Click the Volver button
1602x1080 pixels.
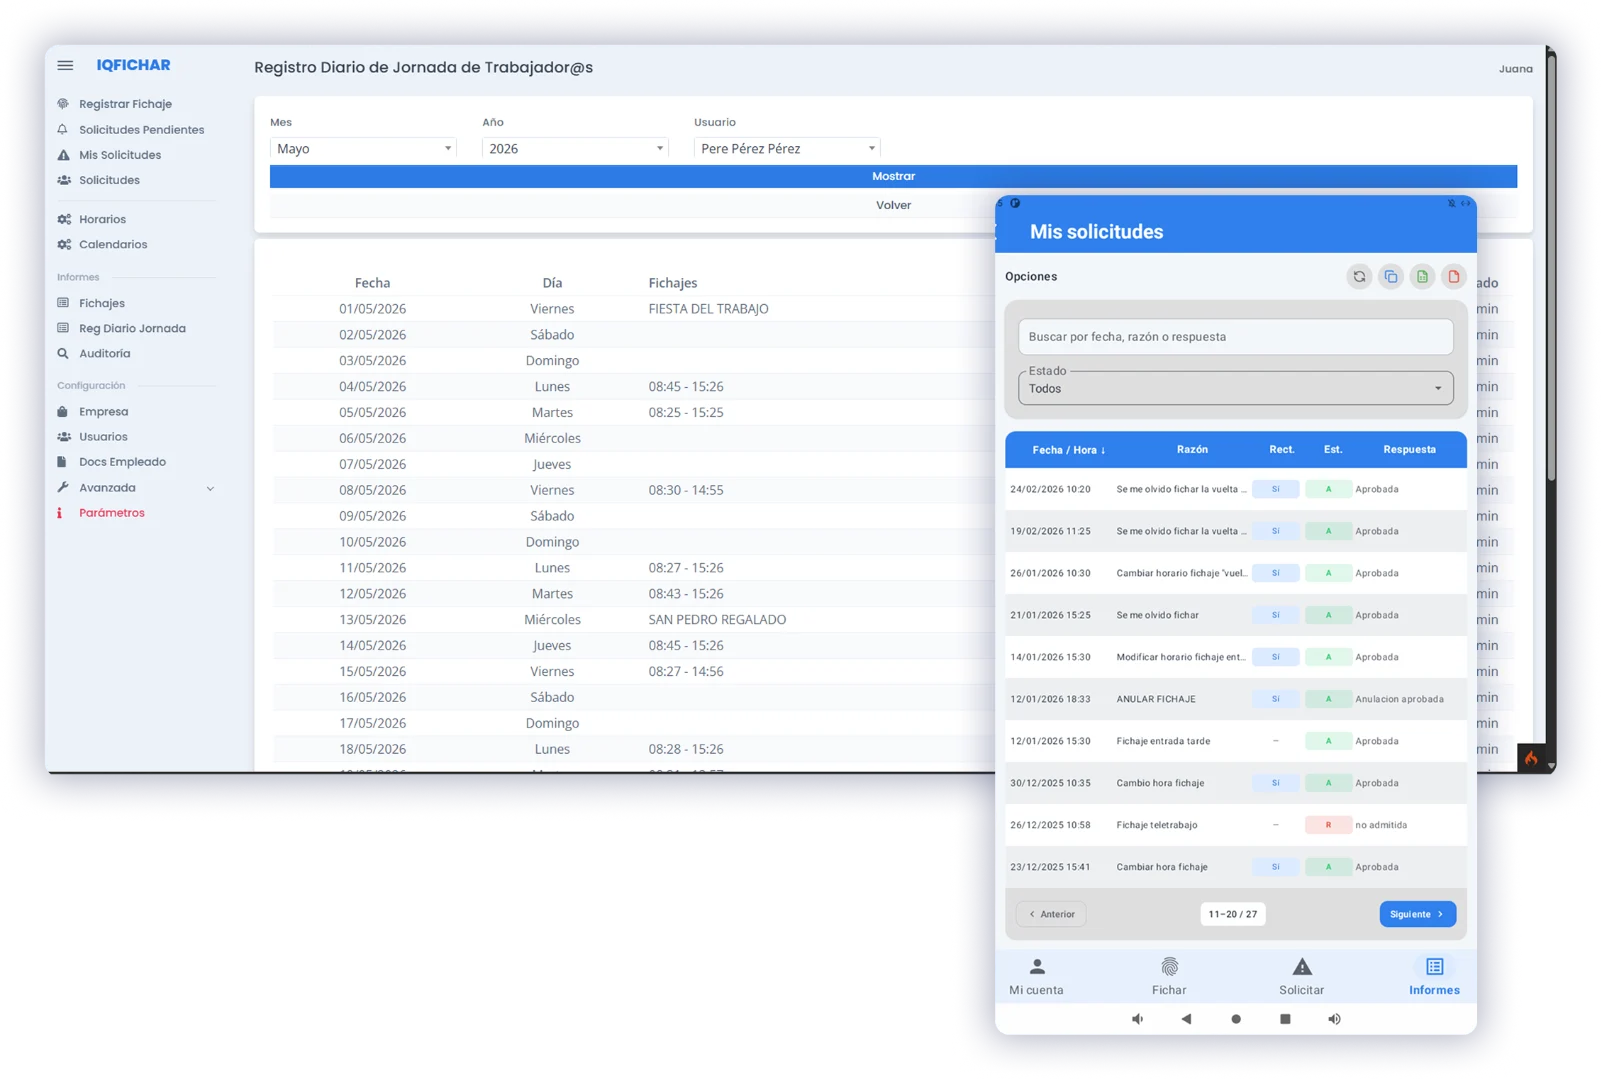(x=893, y=205)
